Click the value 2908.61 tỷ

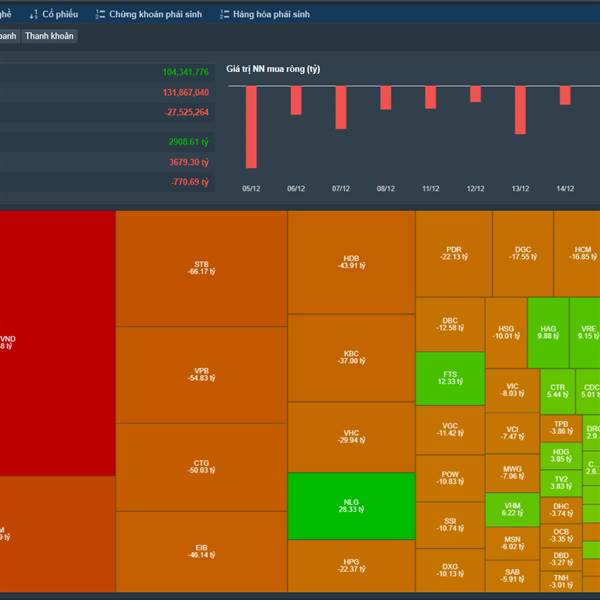pyautogui.click(x=188, y=142)
